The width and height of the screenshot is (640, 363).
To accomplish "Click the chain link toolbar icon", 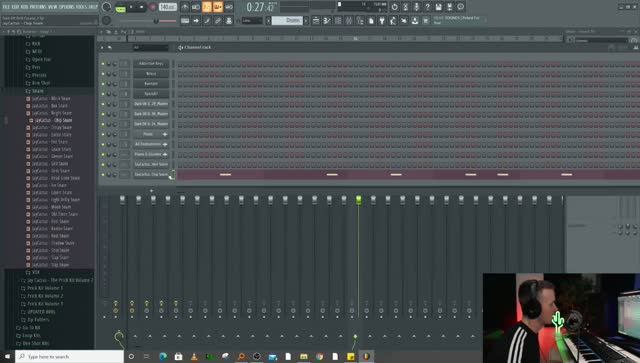I will click(218, 20).
